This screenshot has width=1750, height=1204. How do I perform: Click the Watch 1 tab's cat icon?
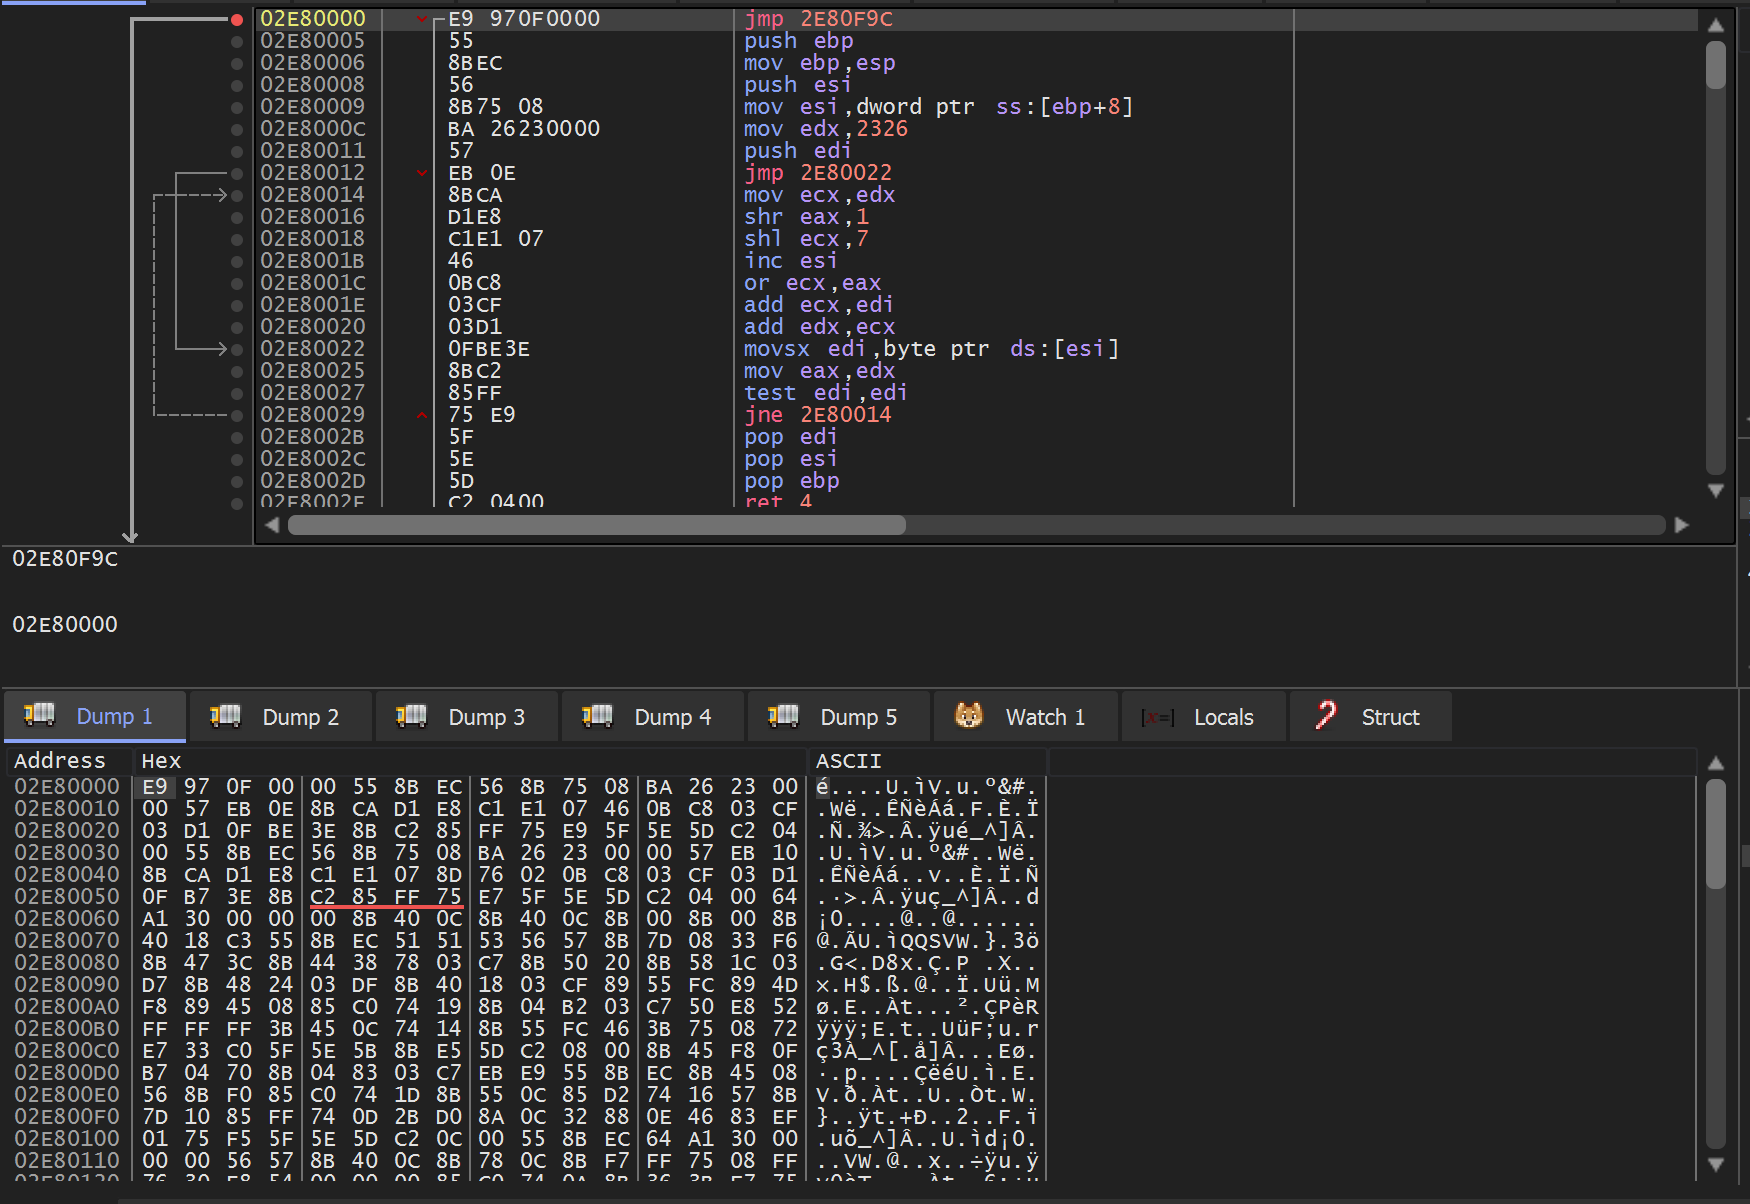(x=968, y=716)
